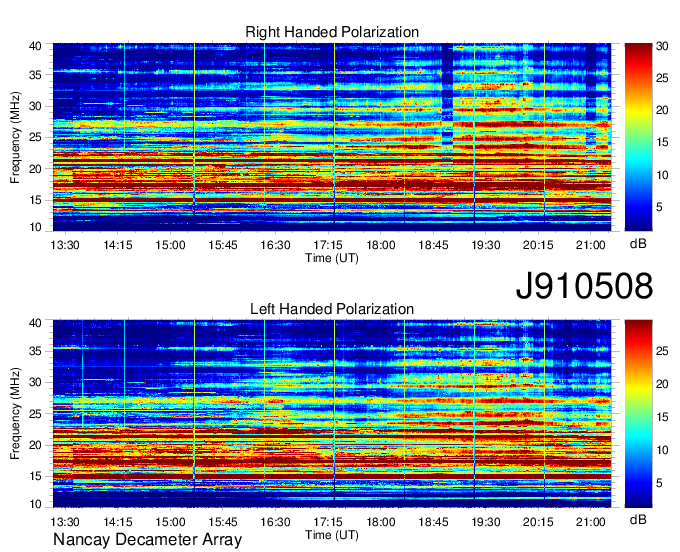This screenshot has width=680, height=552.
Task: Click the 18:45 time tick under the Right Handed plot
Action: [433, 245]
